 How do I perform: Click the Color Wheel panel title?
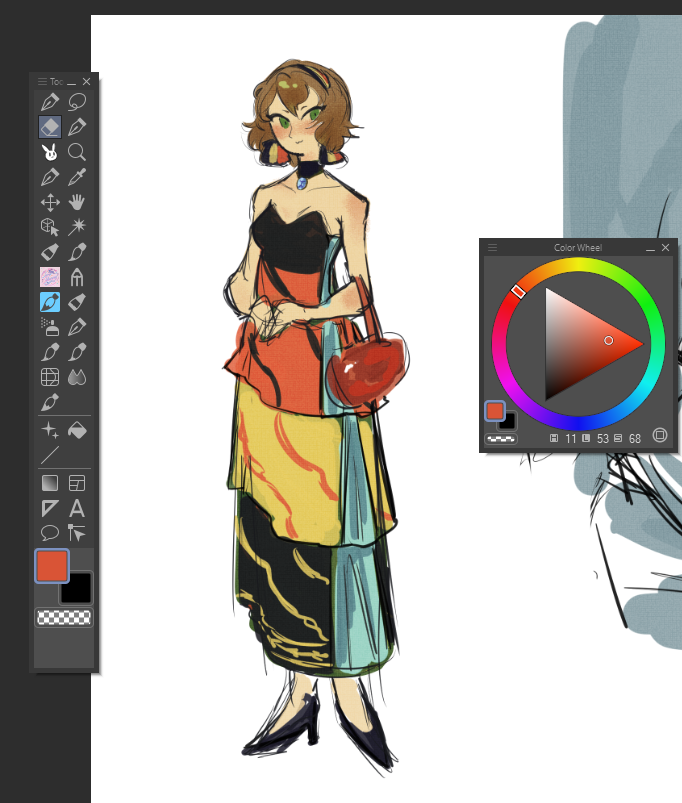tap(578, 247)
